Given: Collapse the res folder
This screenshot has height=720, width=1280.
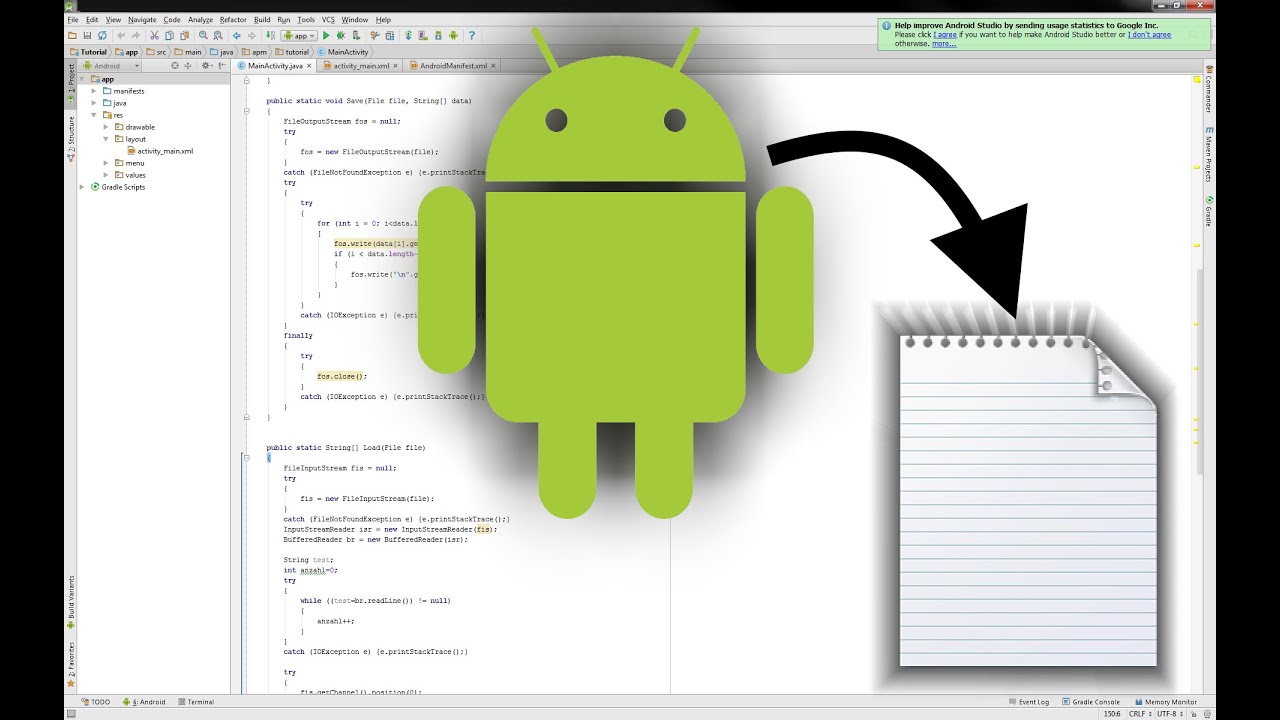Looking at the screenshot, I should pos(94,115).
